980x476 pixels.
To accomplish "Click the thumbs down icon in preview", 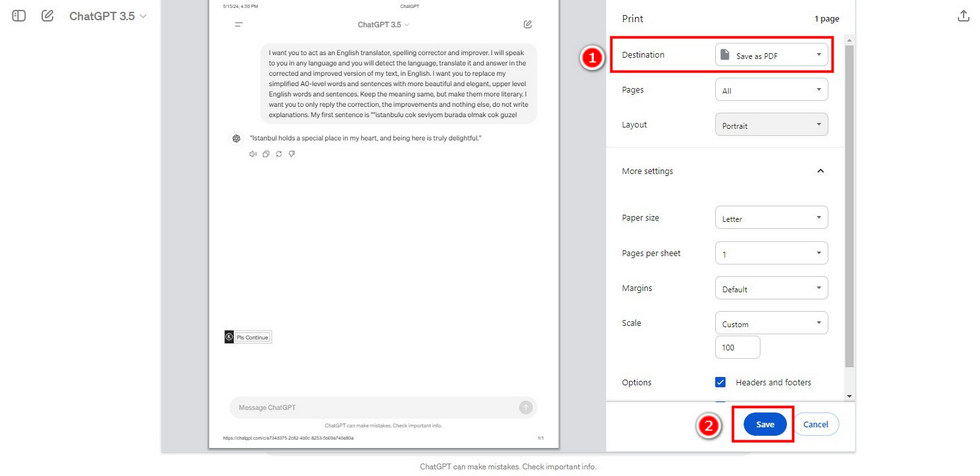I will (291, 154).
